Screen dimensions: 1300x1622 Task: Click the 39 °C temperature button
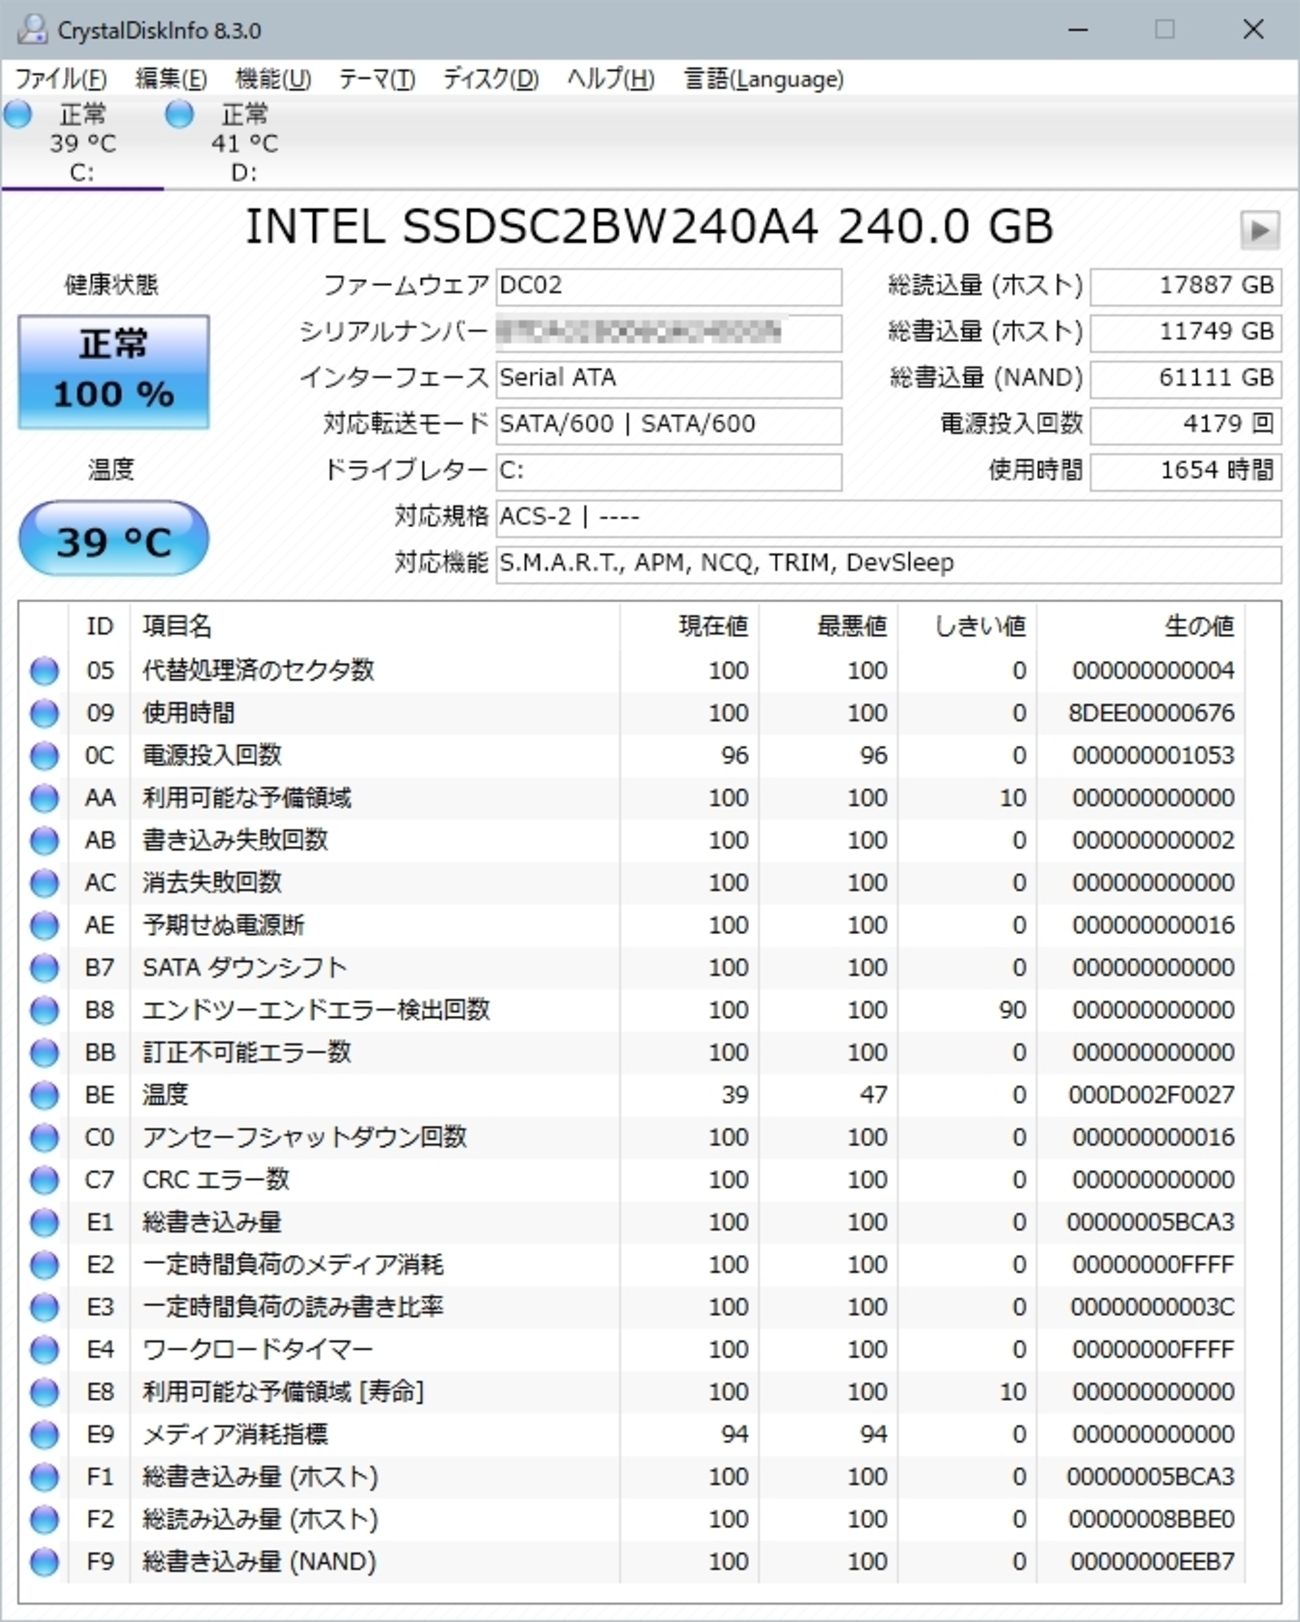coord(114,540)
